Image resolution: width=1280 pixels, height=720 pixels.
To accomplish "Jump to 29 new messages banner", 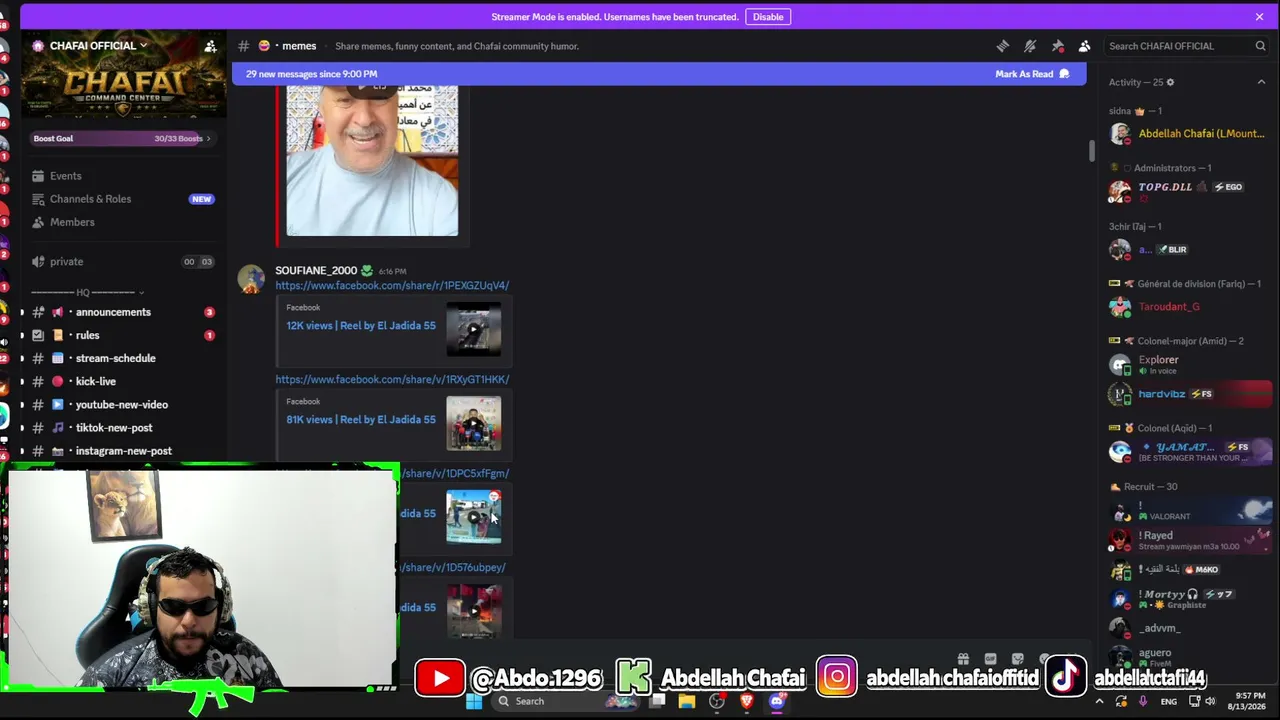I will (311, 74).
